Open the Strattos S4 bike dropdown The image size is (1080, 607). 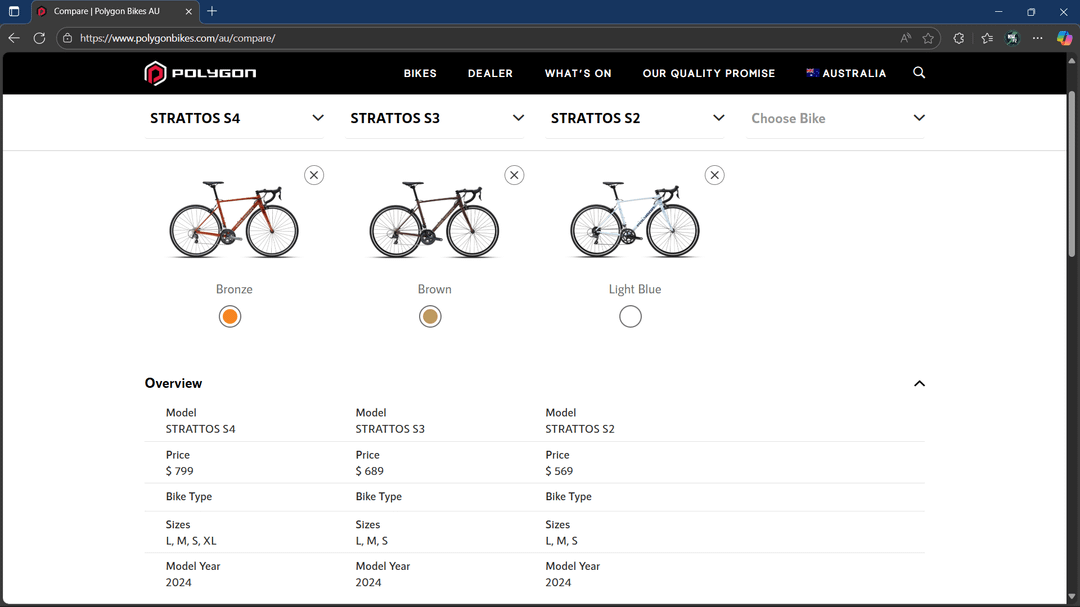coord(235,119)
